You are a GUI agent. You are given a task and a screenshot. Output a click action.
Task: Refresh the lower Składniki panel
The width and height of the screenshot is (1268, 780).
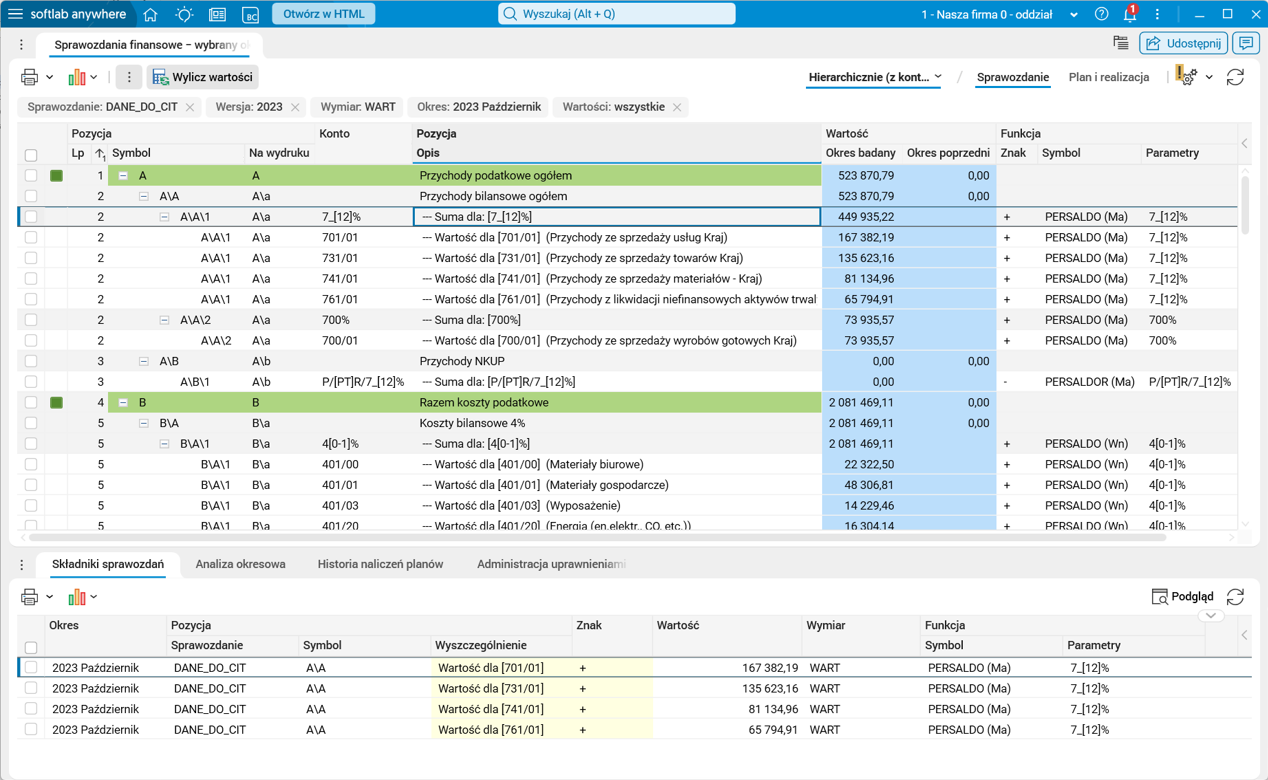click(x=1235, y=597)
